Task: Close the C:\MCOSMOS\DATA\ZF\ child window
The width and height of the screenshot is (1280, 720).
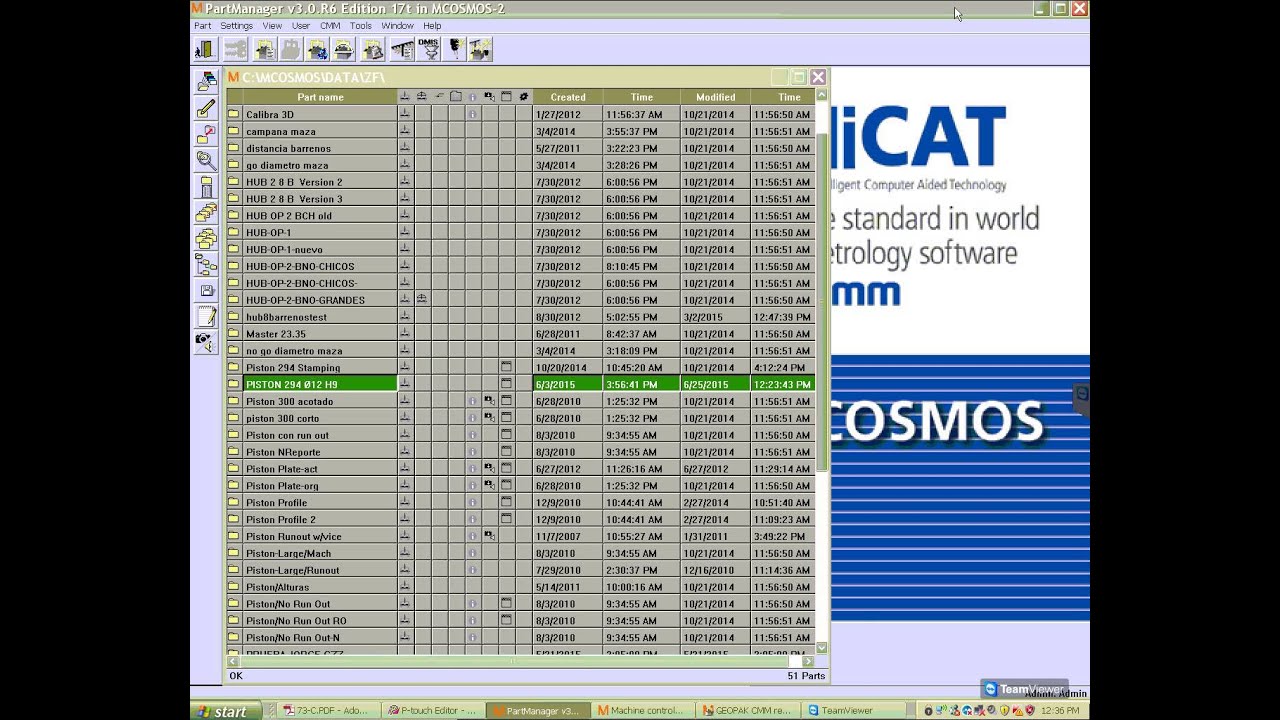Action: (818, 77)
